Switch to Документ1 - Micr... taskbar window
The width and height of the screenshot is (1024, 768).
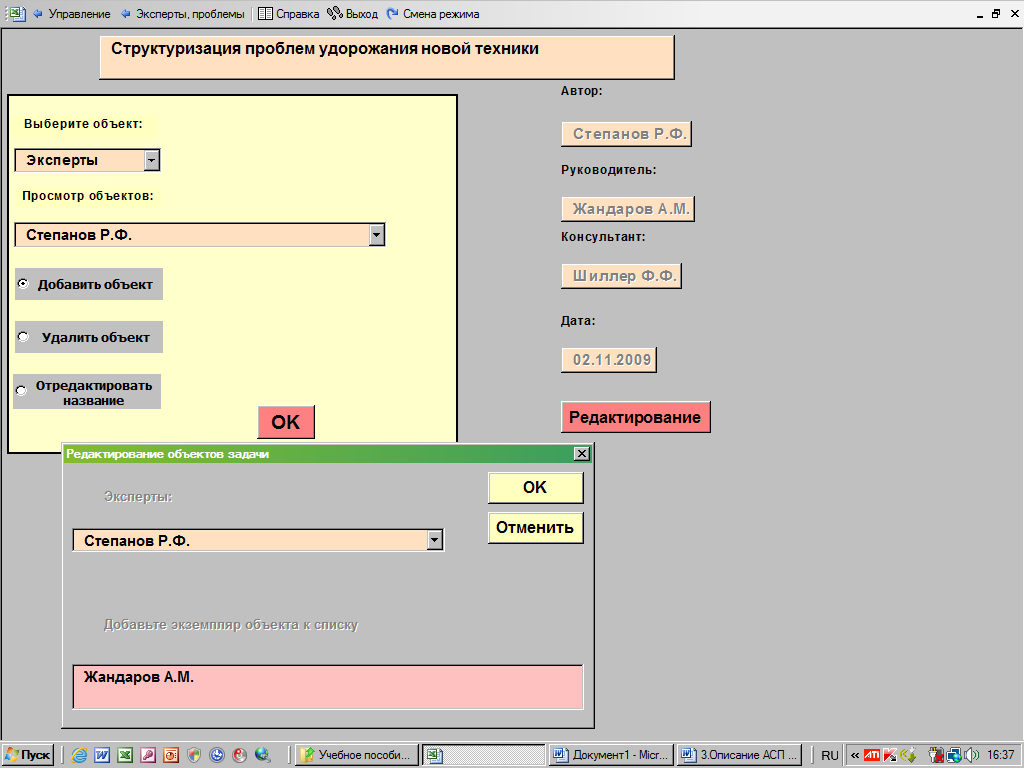pos(611,755)
